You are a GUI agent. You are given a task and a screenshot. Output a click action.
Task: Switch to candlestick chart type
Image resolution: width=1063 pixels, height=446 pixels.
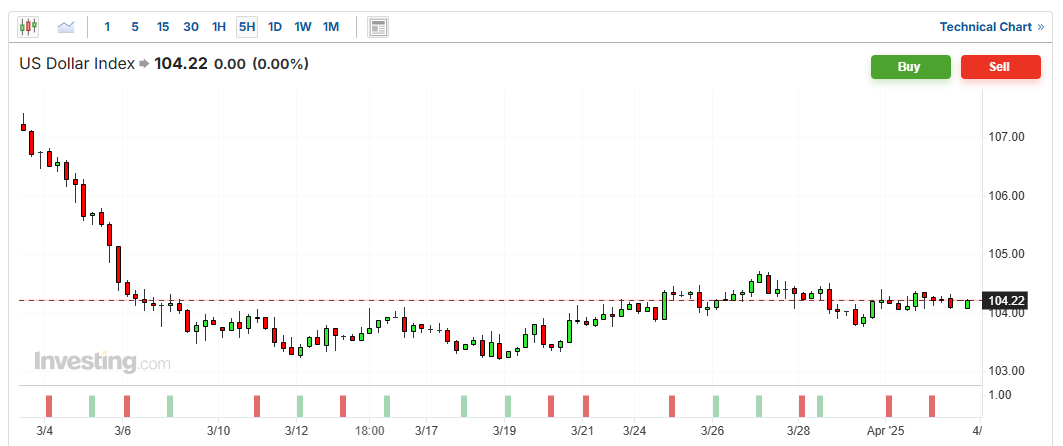(x=27, y=27)
